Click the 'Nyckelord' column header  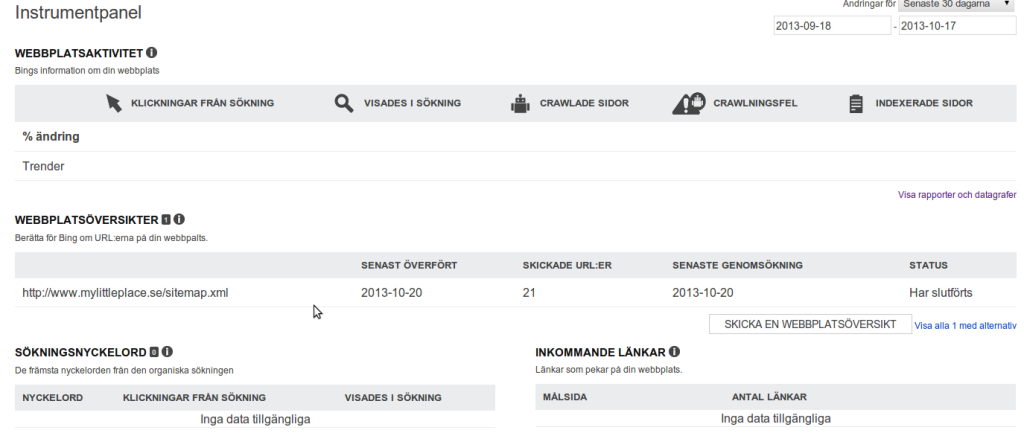coord(52,398)
